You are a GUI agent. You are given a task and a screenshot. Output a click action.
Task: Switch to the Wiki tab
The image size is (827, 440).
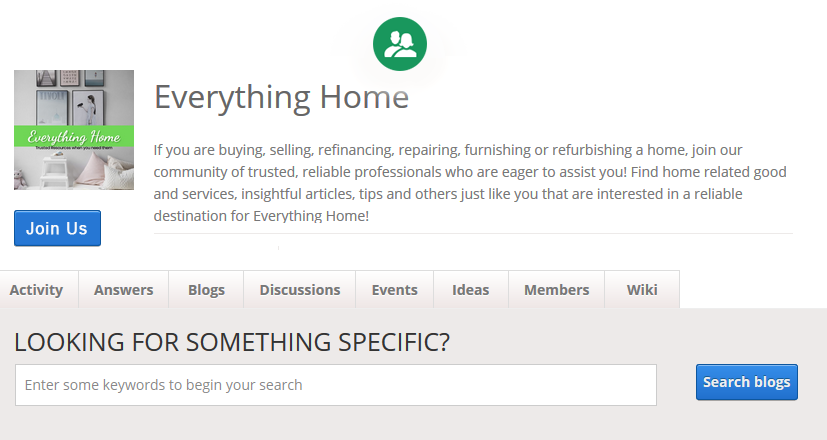tap(642, 290)
